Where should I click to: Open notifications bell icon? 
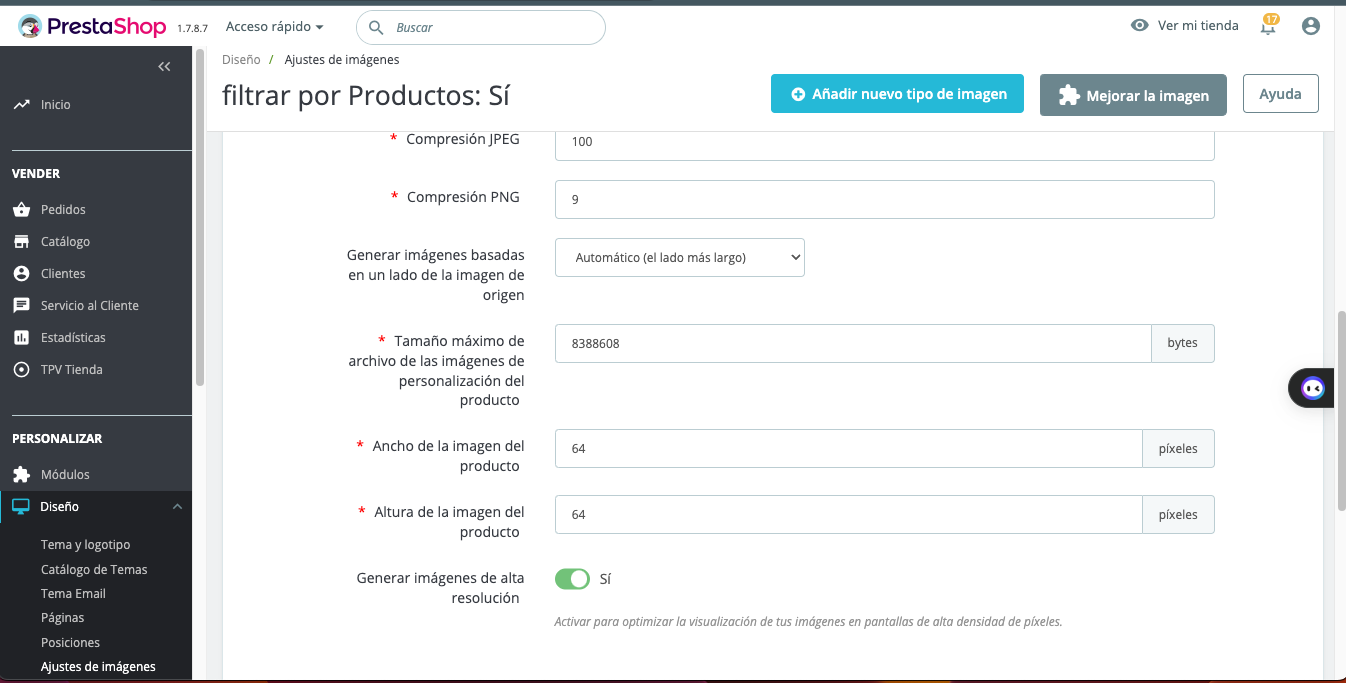(x=1268, y=27)
